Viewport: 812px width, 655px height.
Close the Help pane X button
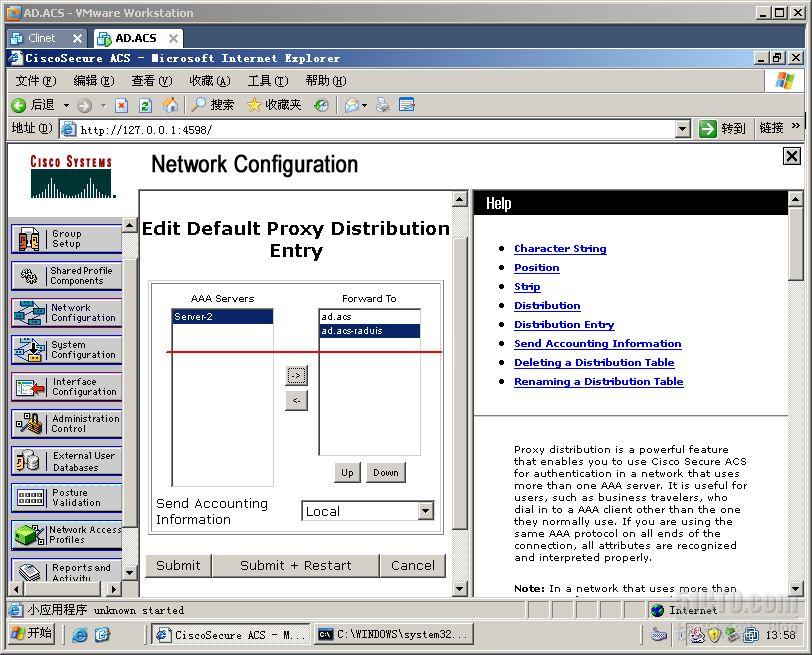tap(791, 156)
